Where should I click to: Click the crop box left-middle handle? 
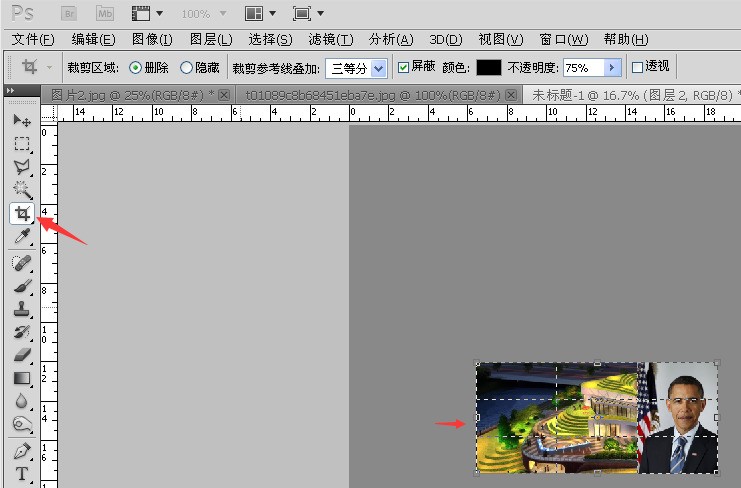click(x=477, y=418)
